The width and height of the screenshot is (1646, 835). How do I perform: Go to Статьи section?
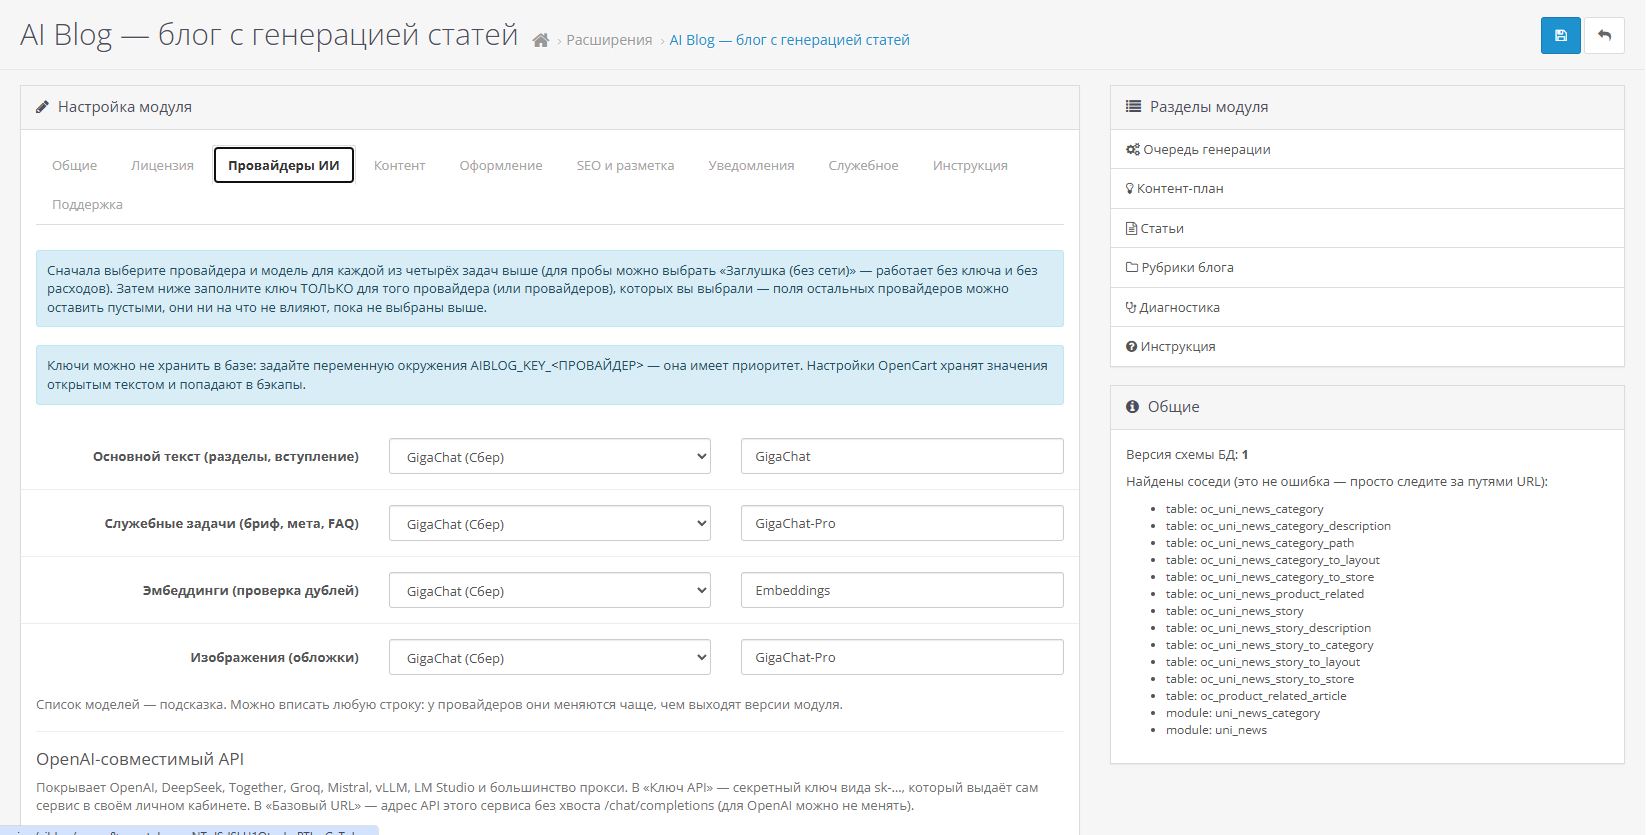point(1367,228)
